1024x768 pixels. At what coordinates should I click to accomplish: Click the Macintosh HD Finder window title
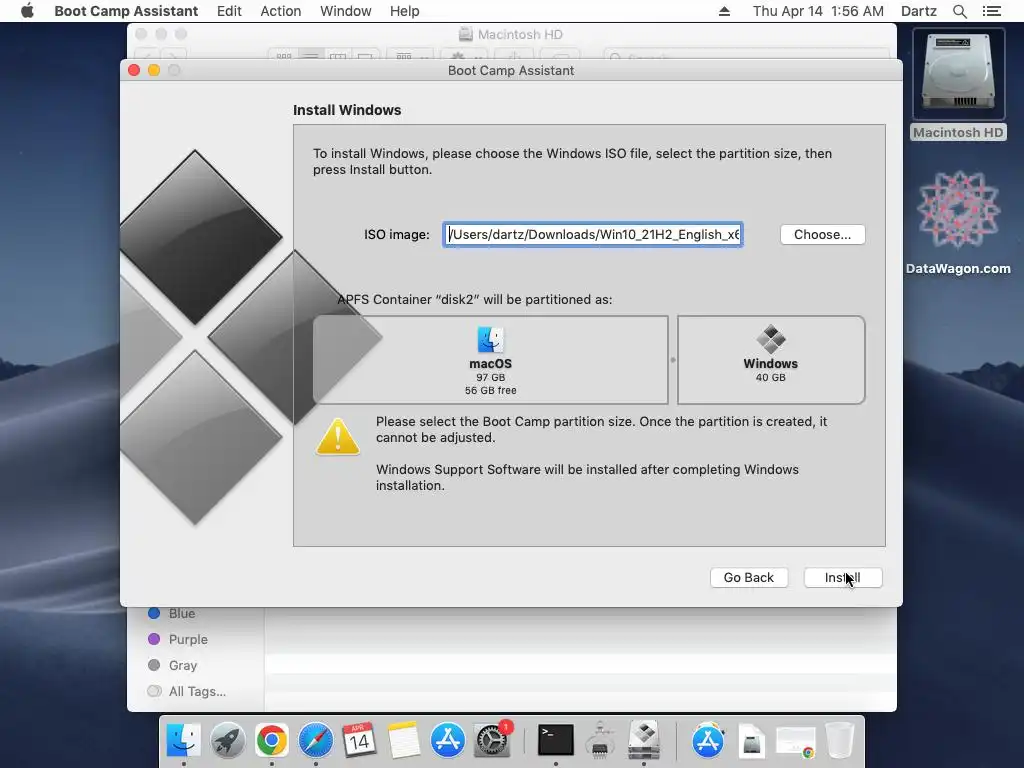pos(520,35)
